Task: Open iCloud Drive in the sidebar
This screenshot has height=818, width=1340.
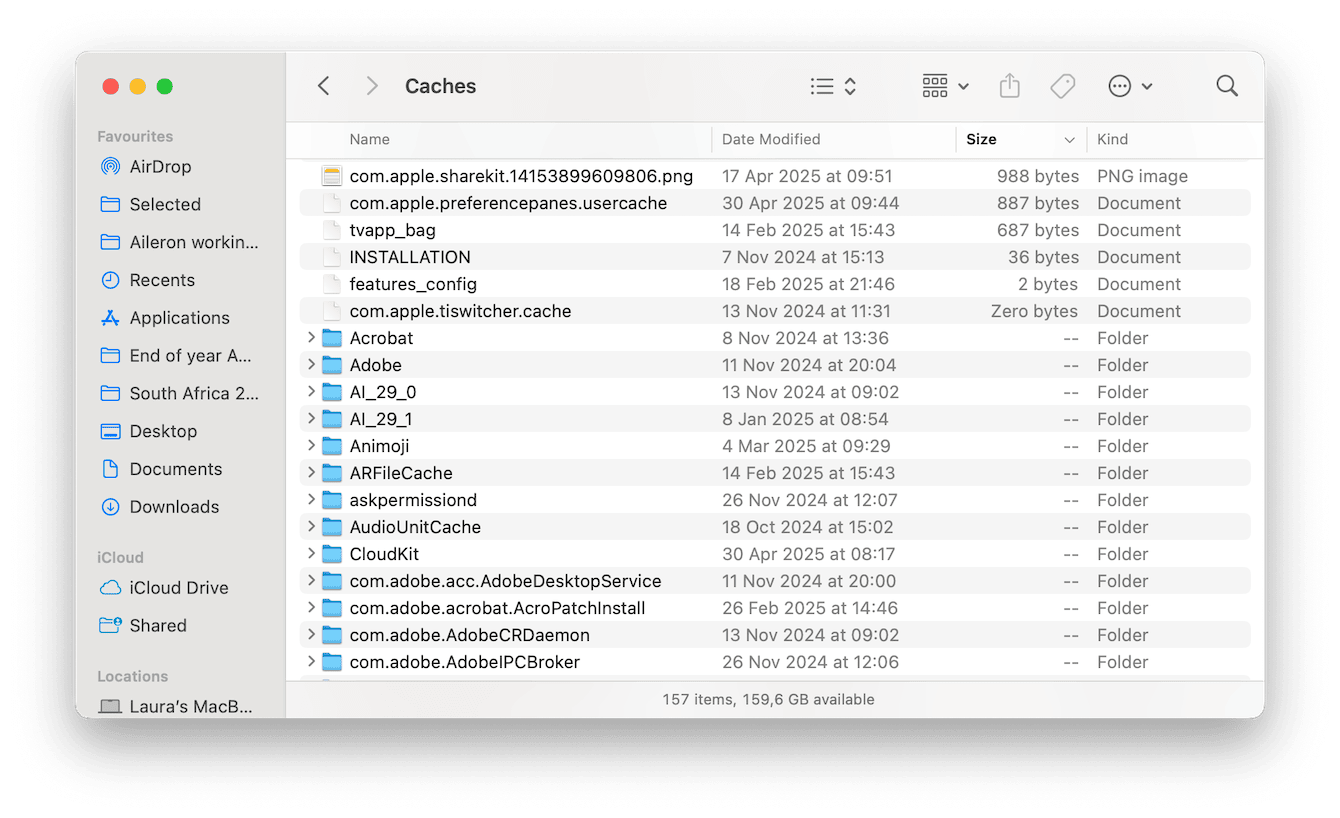Action: click(178, 587)
